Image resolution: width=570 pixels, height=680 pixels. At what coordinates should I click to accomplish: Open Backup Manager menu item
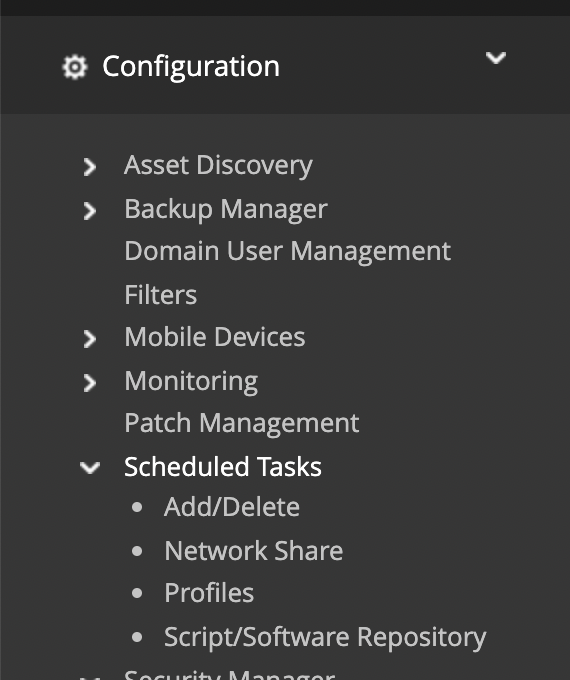tap(226, 209)
